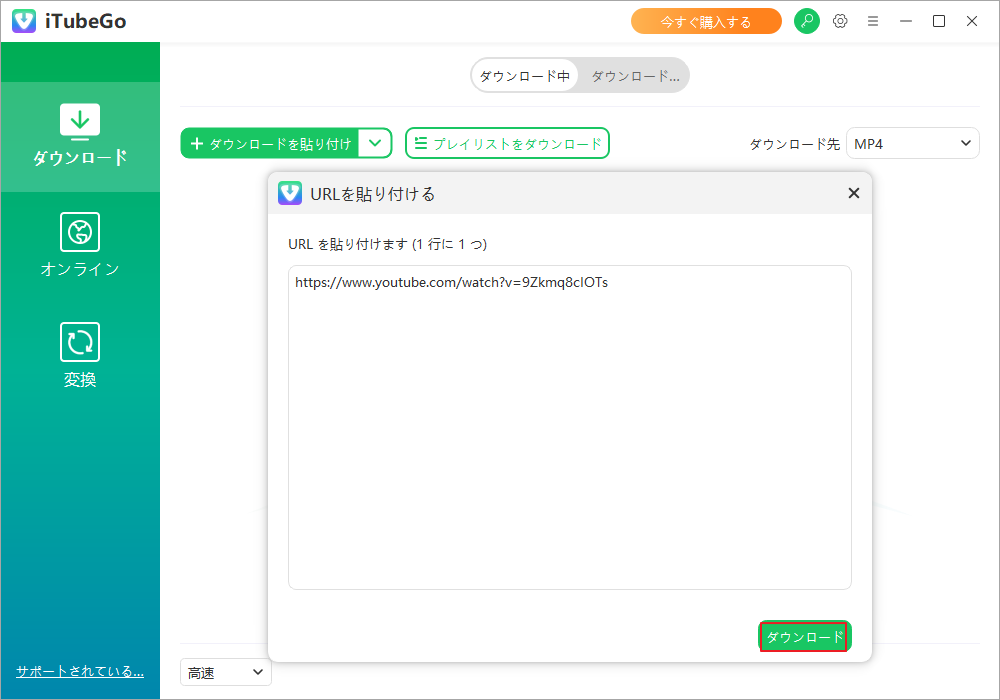Switch to ダウンロード中 tab
This screenshot has width=1000, height=700.
point(524,76)
